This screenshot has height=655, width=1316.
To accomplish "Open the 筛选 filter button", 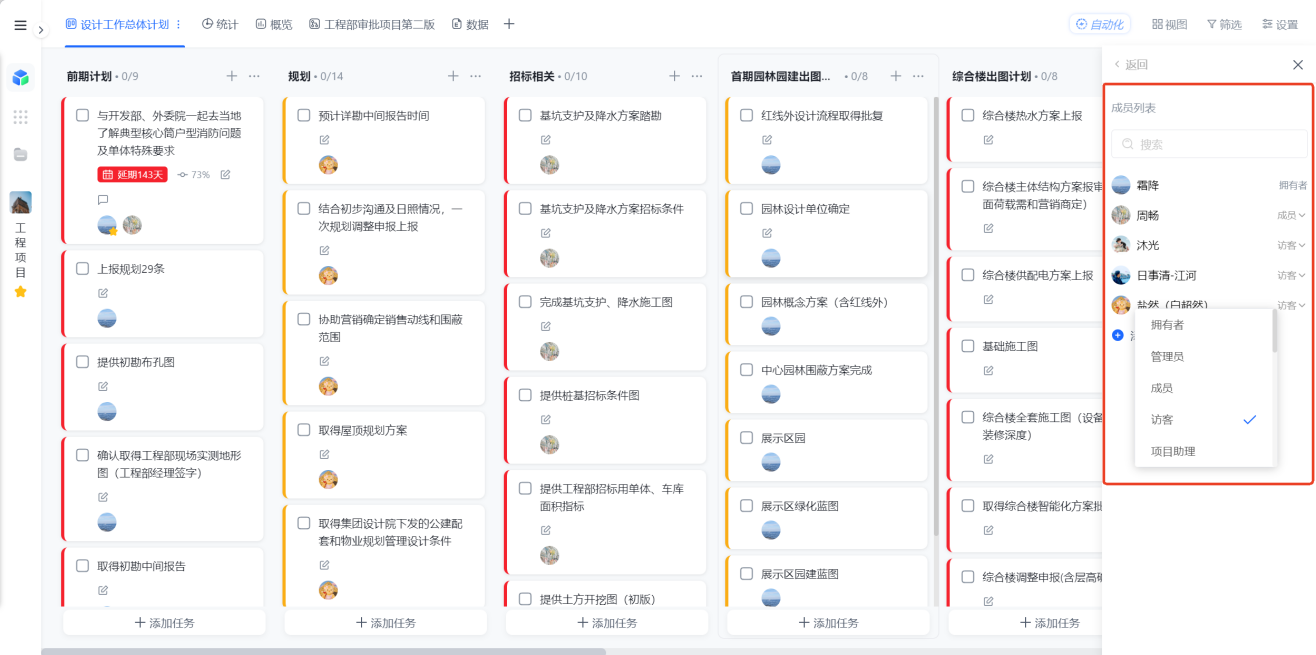I will [x=1224, y=24].
